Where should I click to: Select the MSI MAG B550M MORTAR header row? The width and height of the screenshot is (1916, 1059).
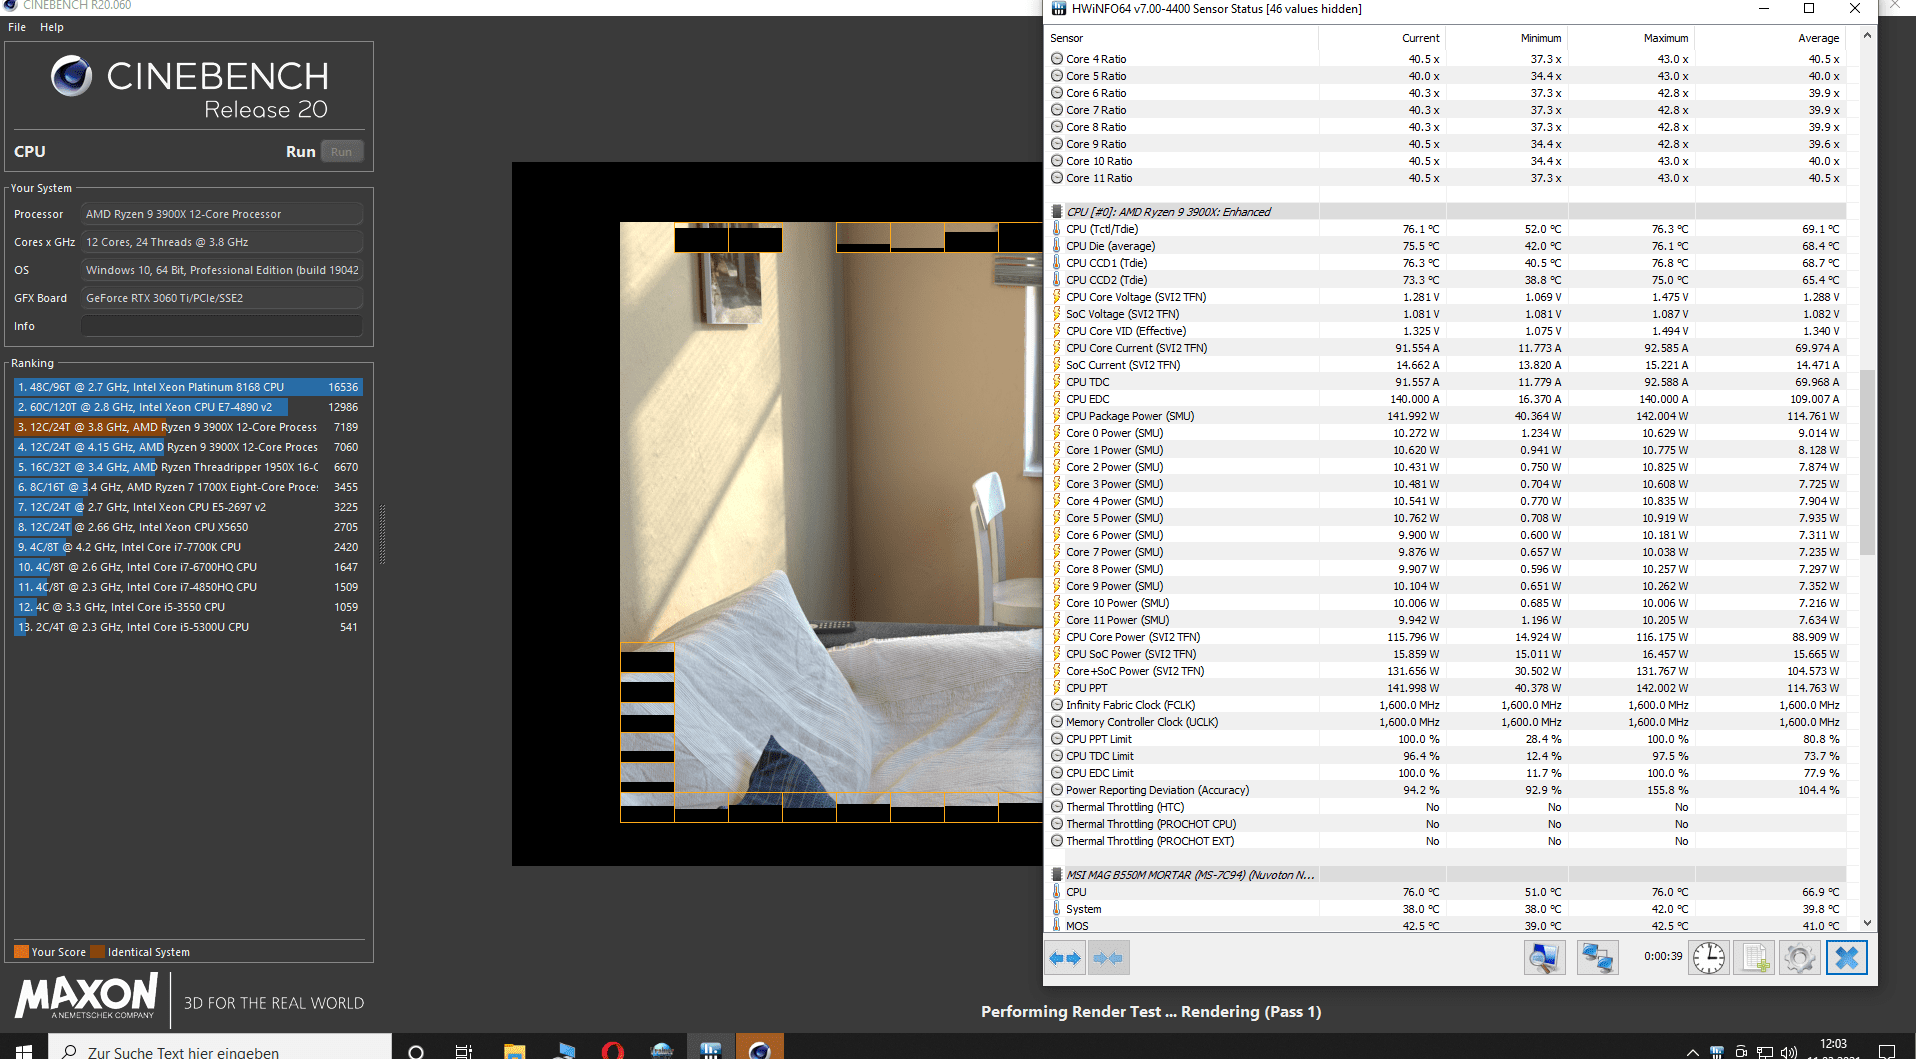1446,875
